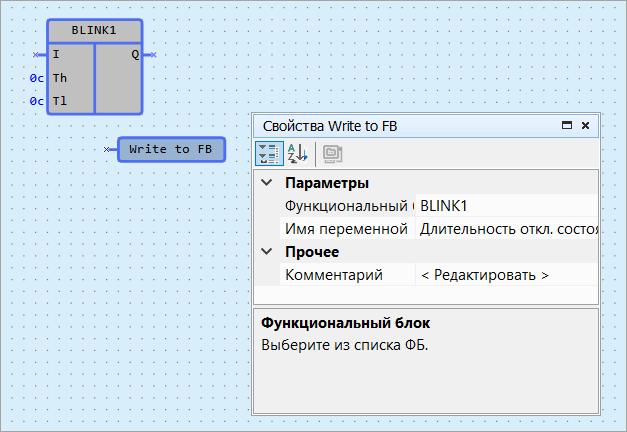Select the Write to FB block

coord(170,150)
